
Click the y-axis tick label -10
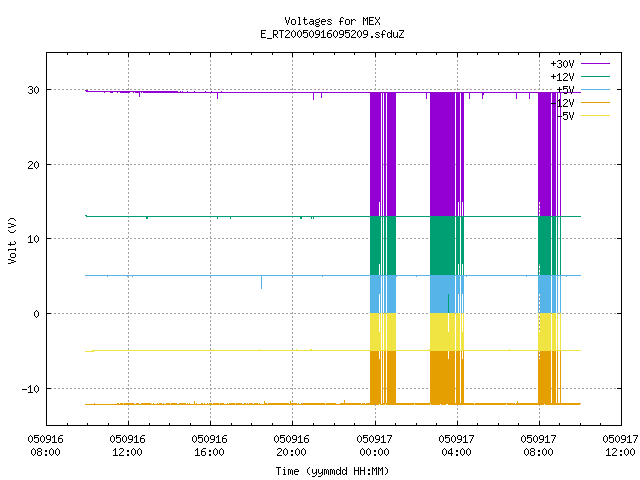tap(31, 389)
